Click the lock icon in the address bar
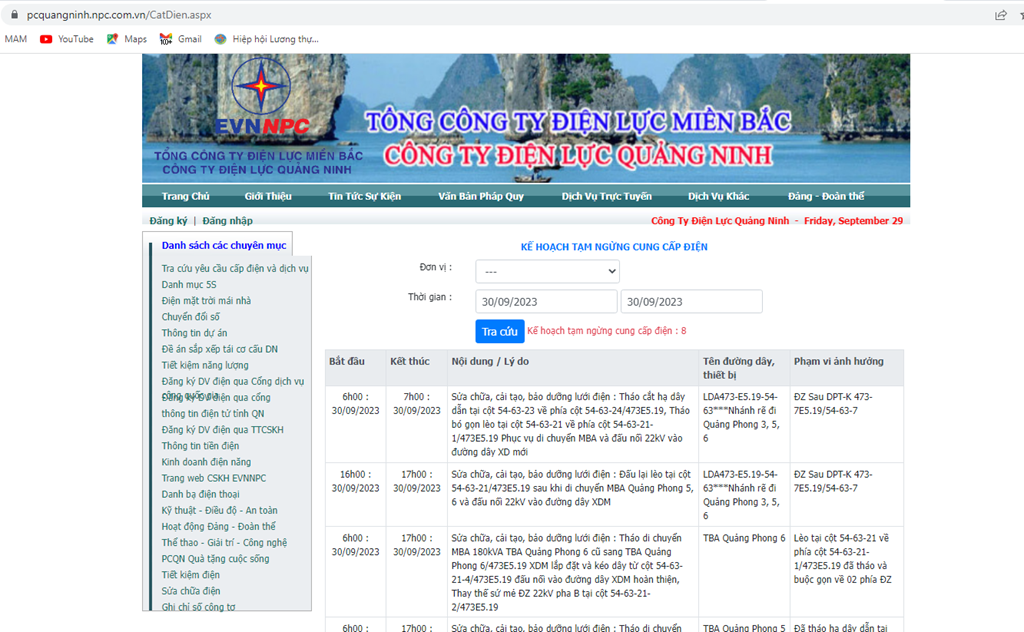The image size is (1024, 632). 14,14
